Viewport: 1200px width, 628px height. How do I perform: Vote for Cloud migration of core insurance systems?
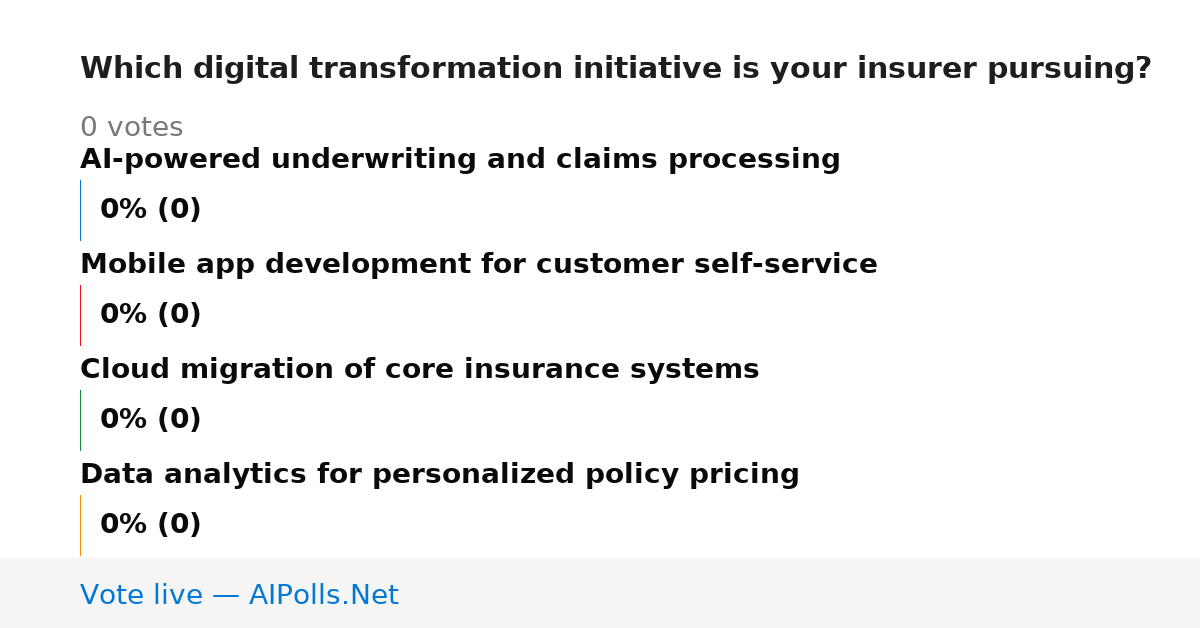pos(419,370)
